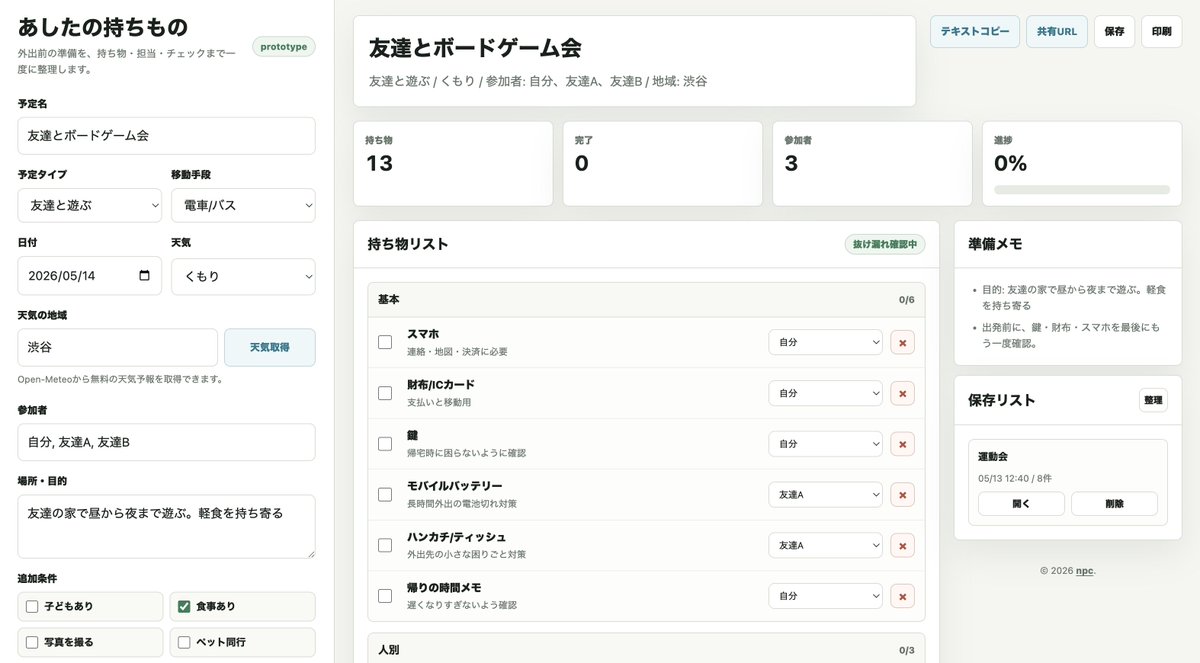Focus the 天気の地域 input containing 渋谷

(x=118, y=347)
